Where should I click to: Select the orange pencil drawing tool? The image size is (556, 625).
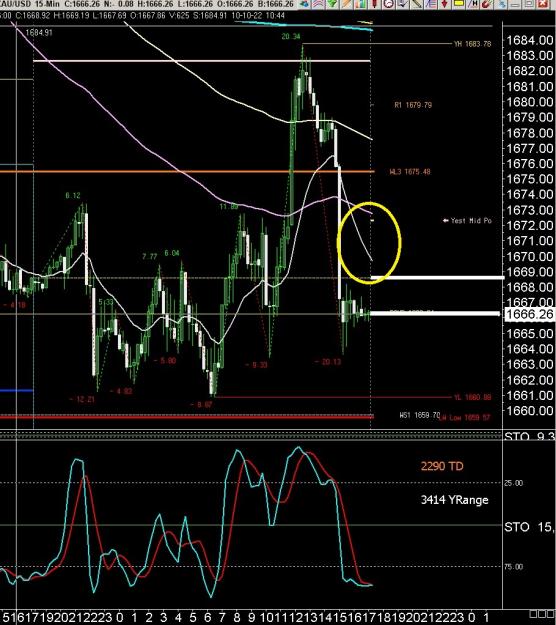click(x=346, y=4)
